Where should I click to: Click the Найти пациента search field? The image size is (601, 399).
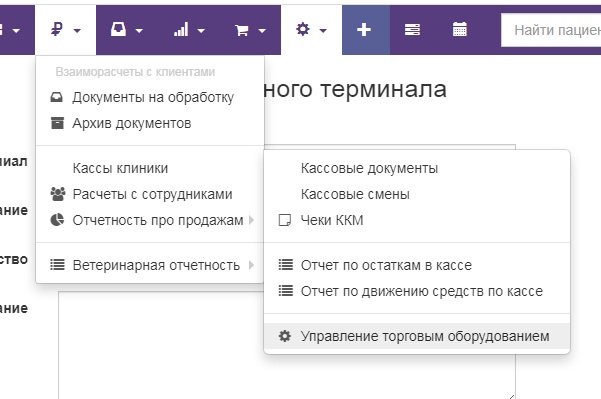click(x=551, y=30)
